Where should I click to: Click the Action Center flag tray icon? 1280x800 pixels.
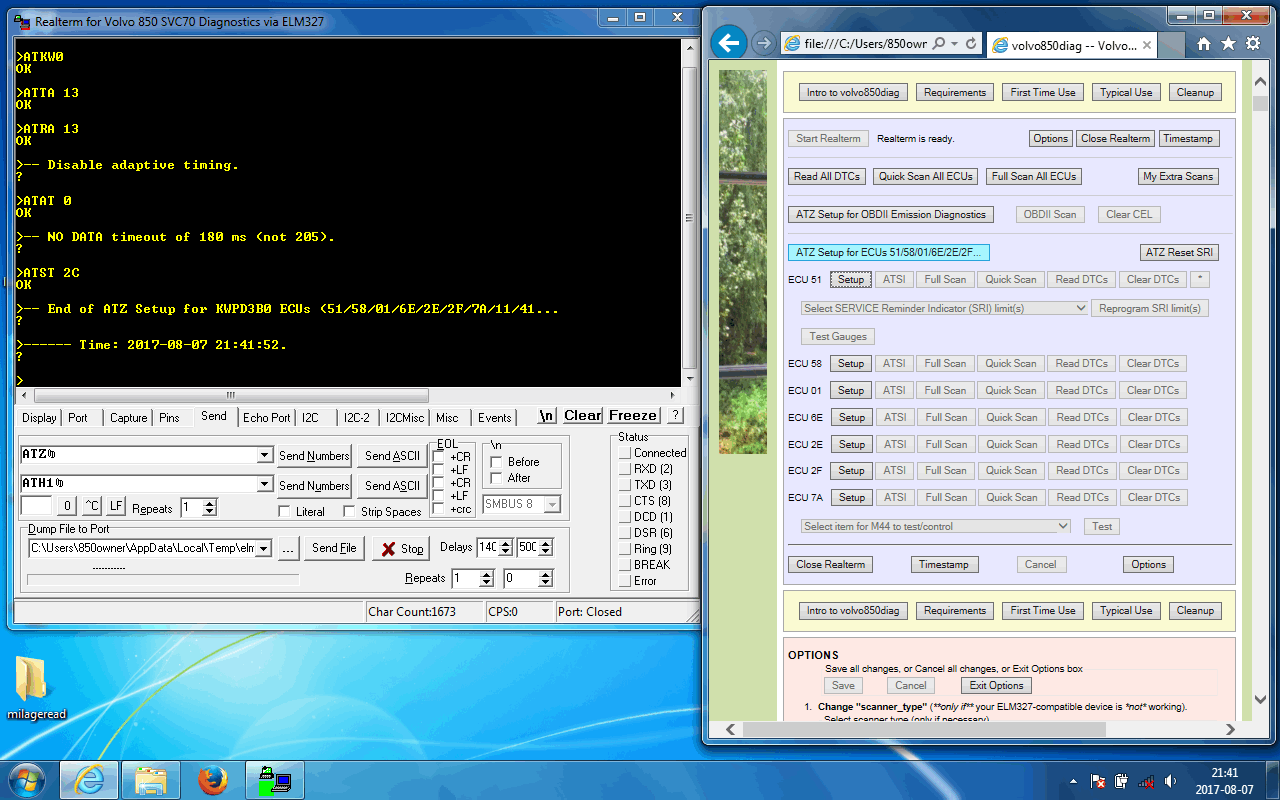(1097, 781)
